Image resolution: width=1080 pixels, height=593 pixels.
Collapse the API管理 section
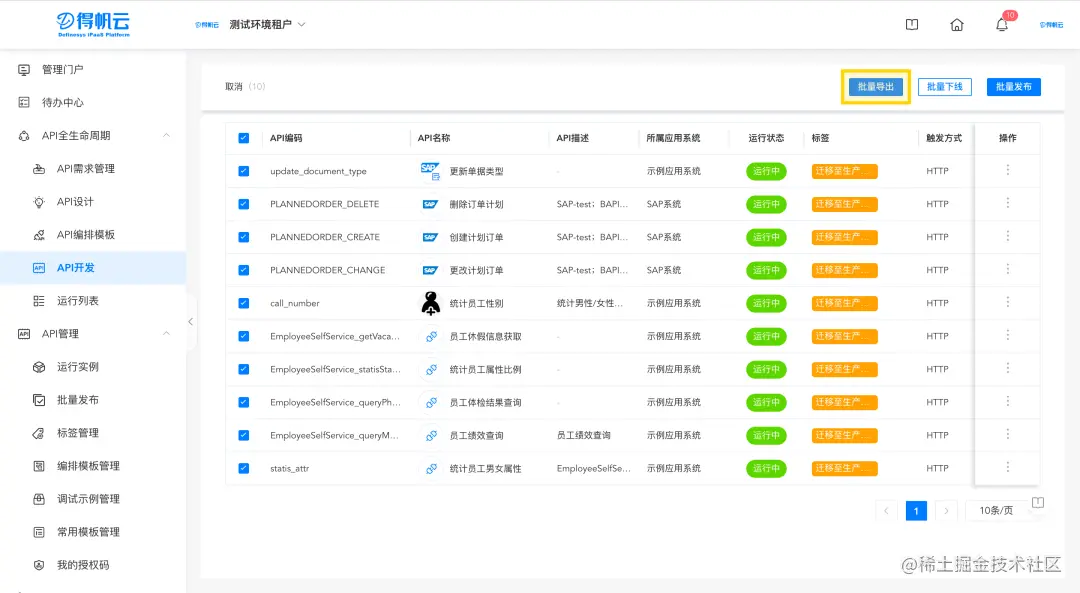[x=166, y=334]
